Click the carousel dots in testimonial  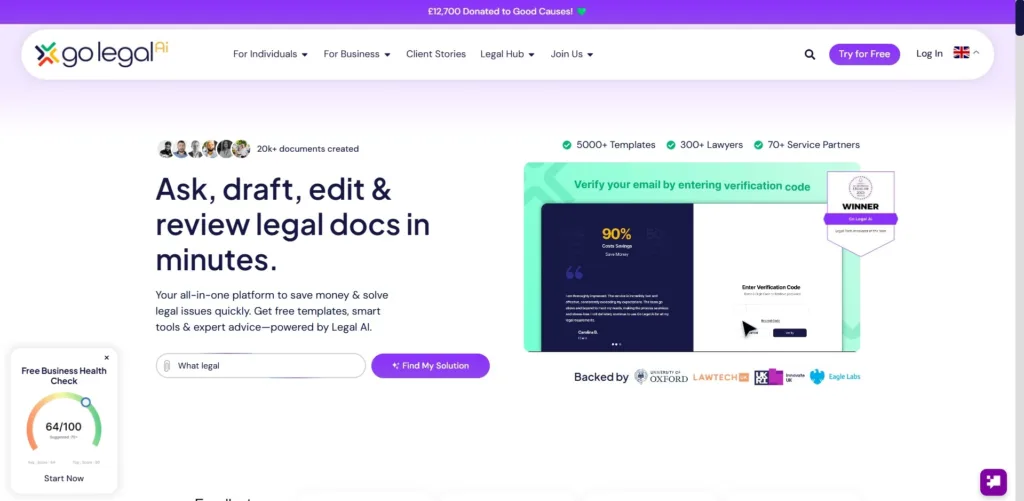point(616,344)
